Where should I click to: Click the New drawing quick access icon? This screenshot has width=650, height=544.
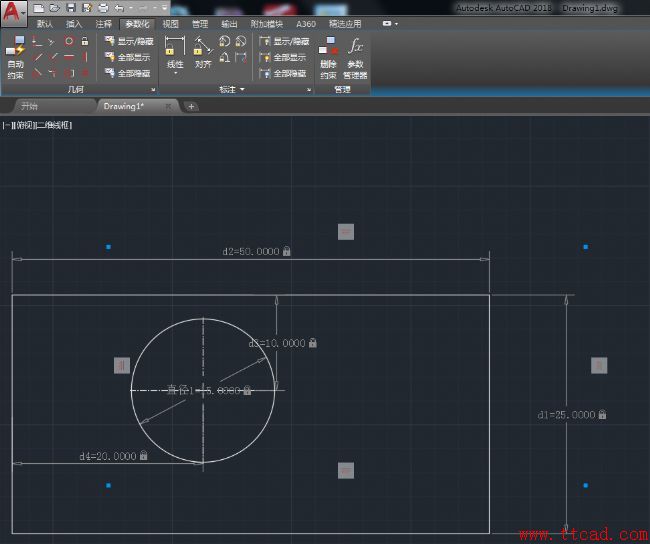point(38,7)
